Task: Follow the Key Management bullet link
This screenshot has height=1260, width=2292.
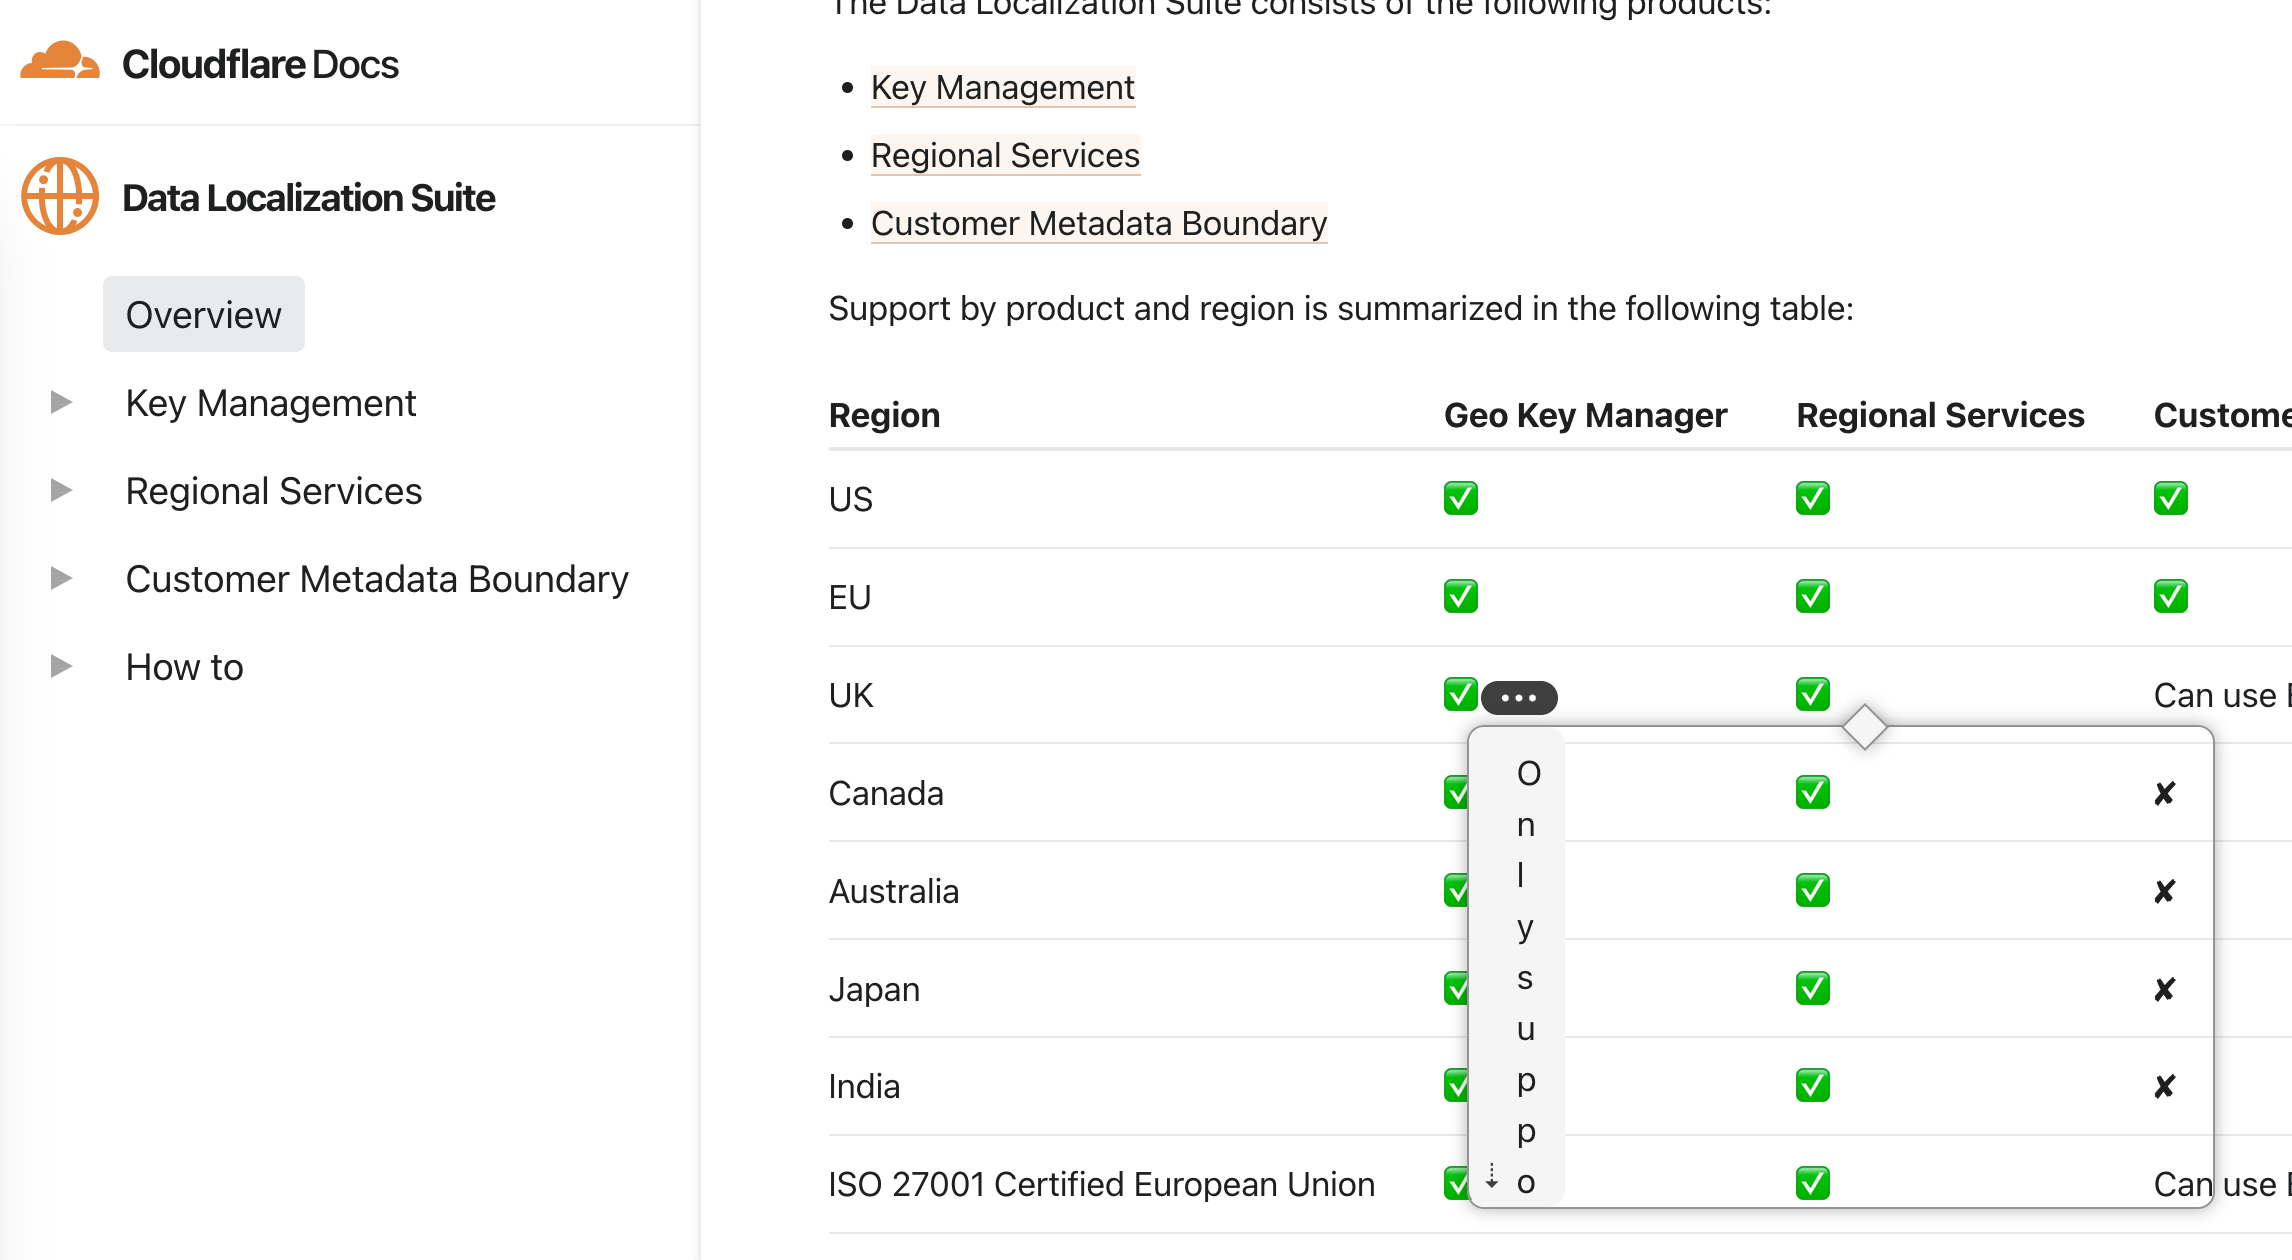Action: [1002, 88]
